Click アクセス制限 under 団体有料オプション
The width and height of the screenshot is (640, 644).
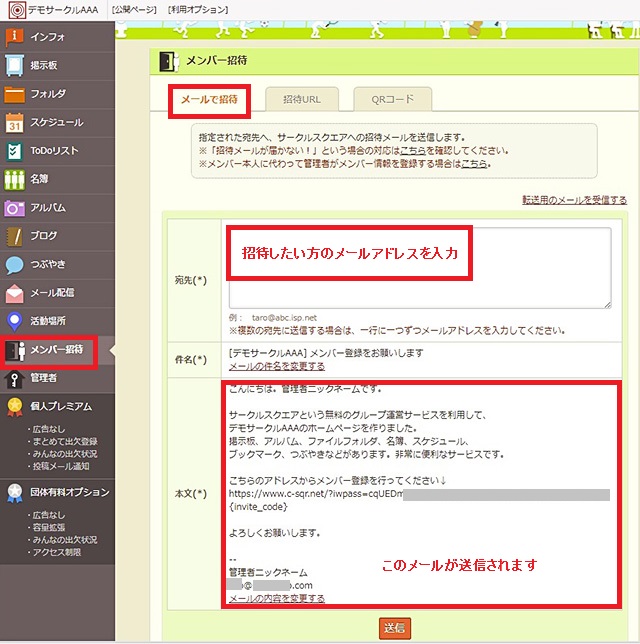(57, 552)
